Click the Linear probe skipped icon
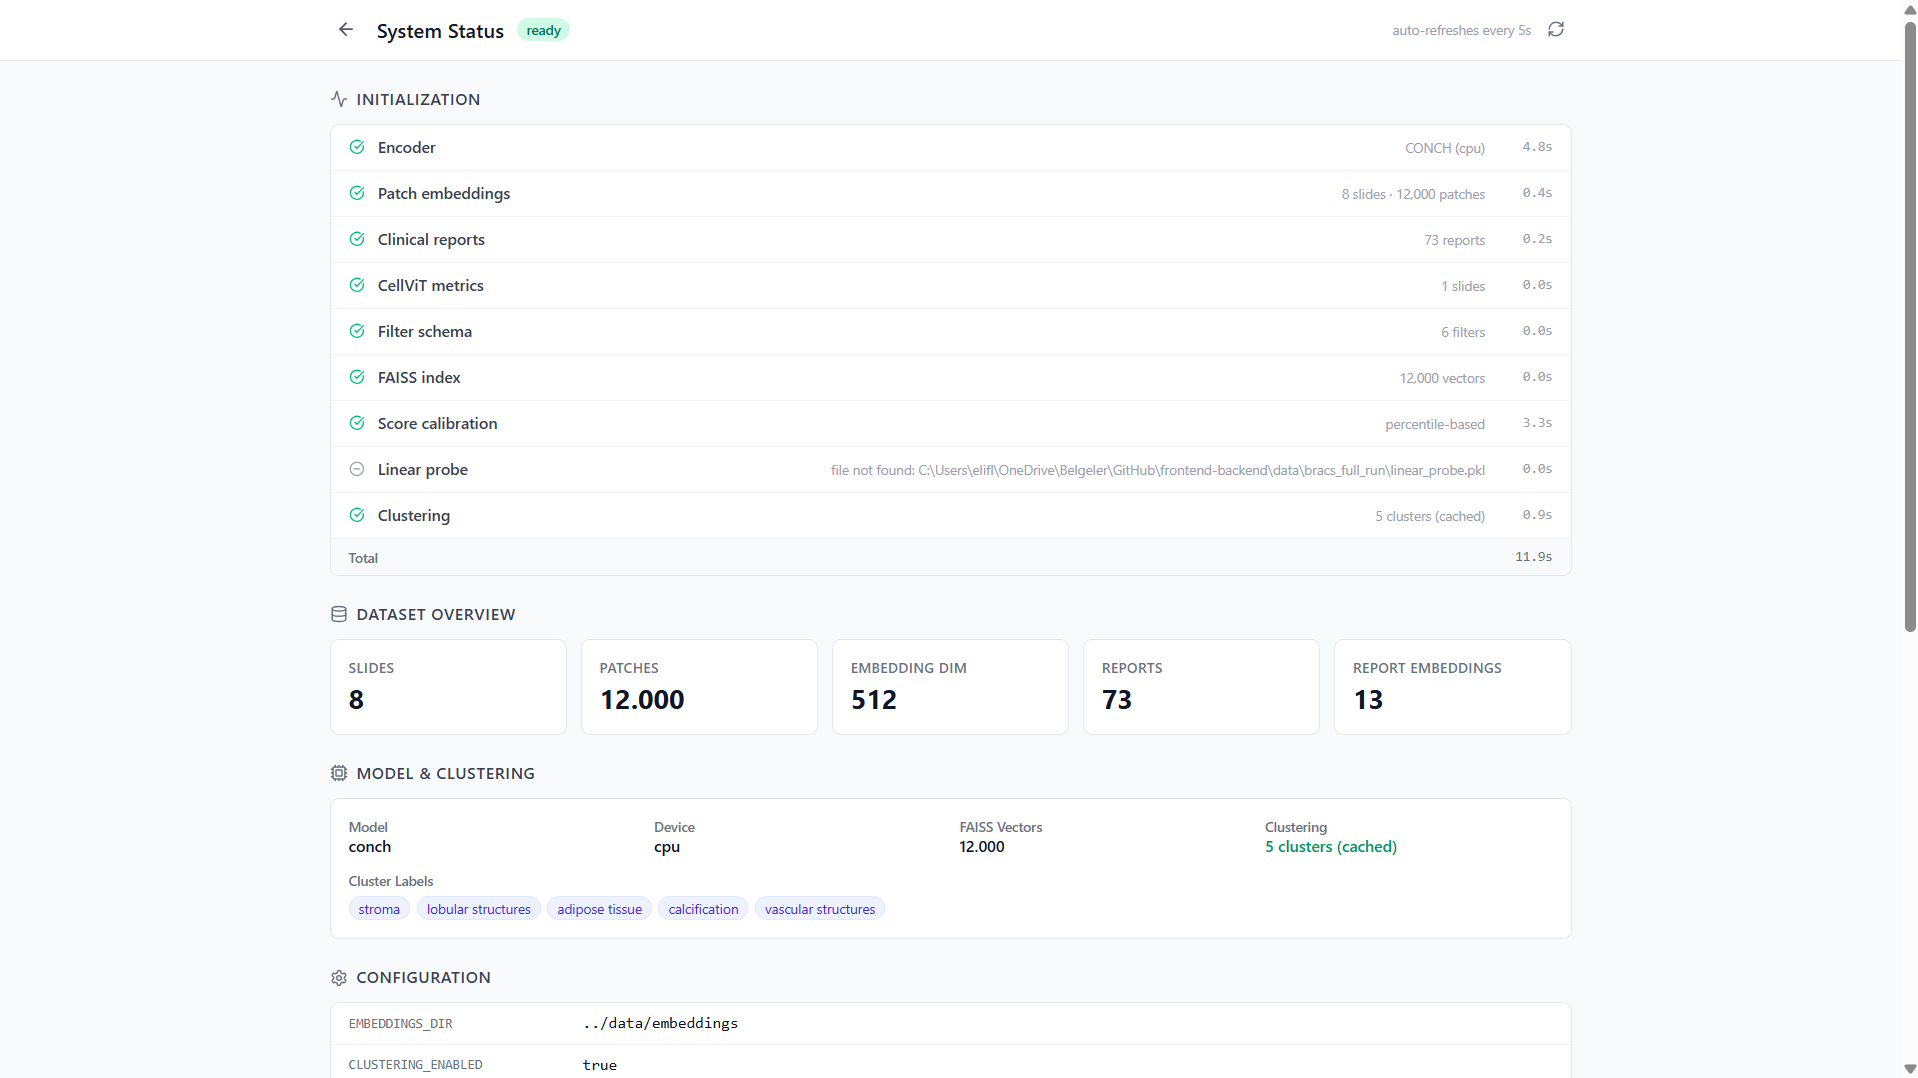This screenshot has height=1078, width=1918. (357, 469)
